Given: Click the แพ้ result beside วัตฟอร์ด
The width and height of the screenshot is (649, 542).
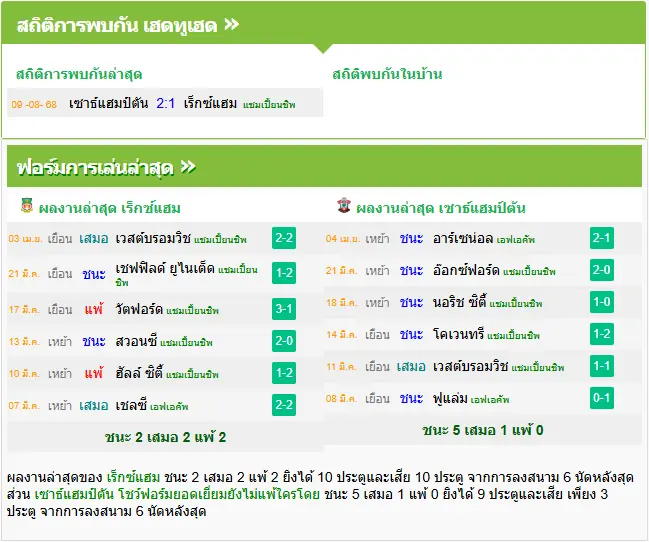Looking at the screenshot, I should [94, 309].
